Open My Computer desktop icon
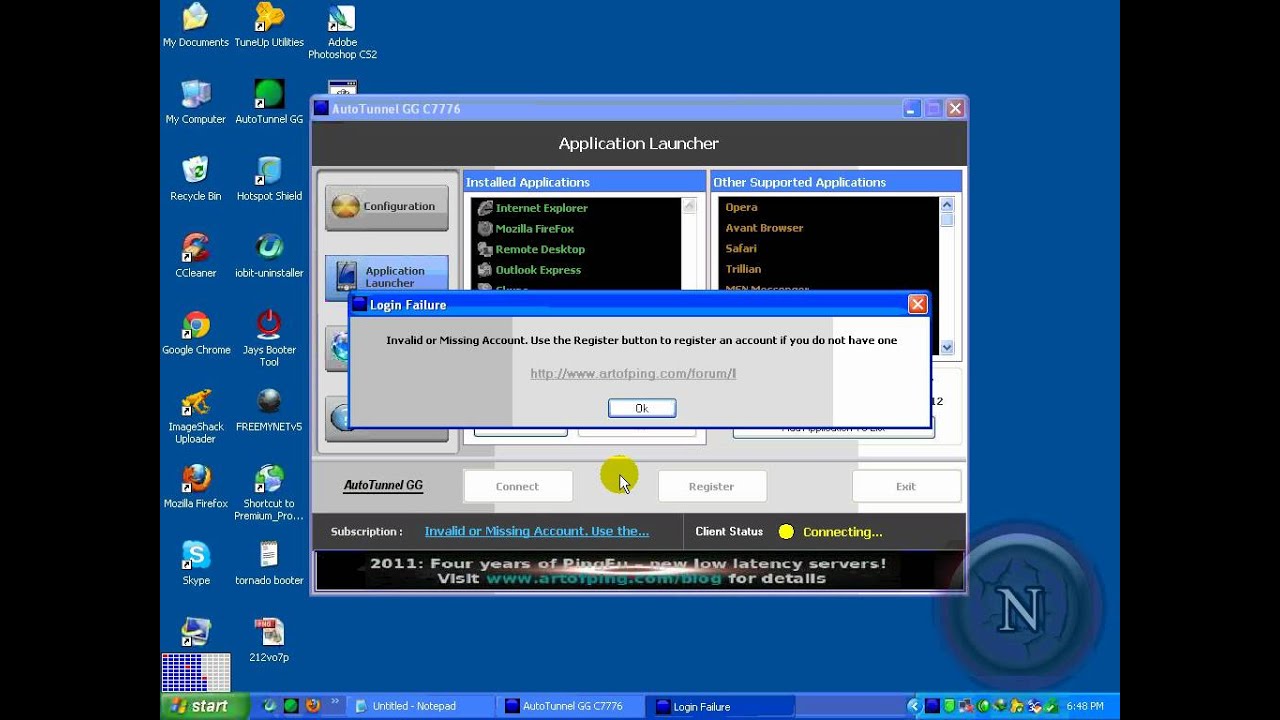The height and width of the screenshot is (720, 1280). [x=195, y=102]
